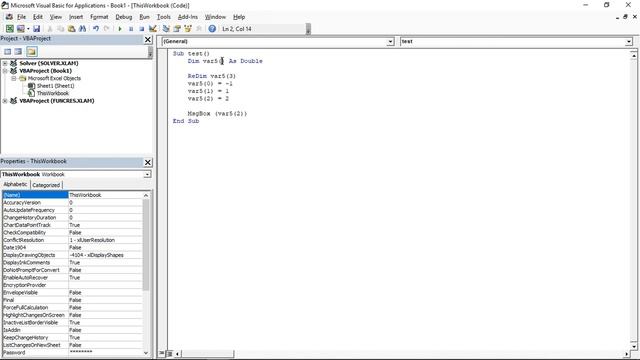
Task: Open the File menu
Action: [21, 17]
